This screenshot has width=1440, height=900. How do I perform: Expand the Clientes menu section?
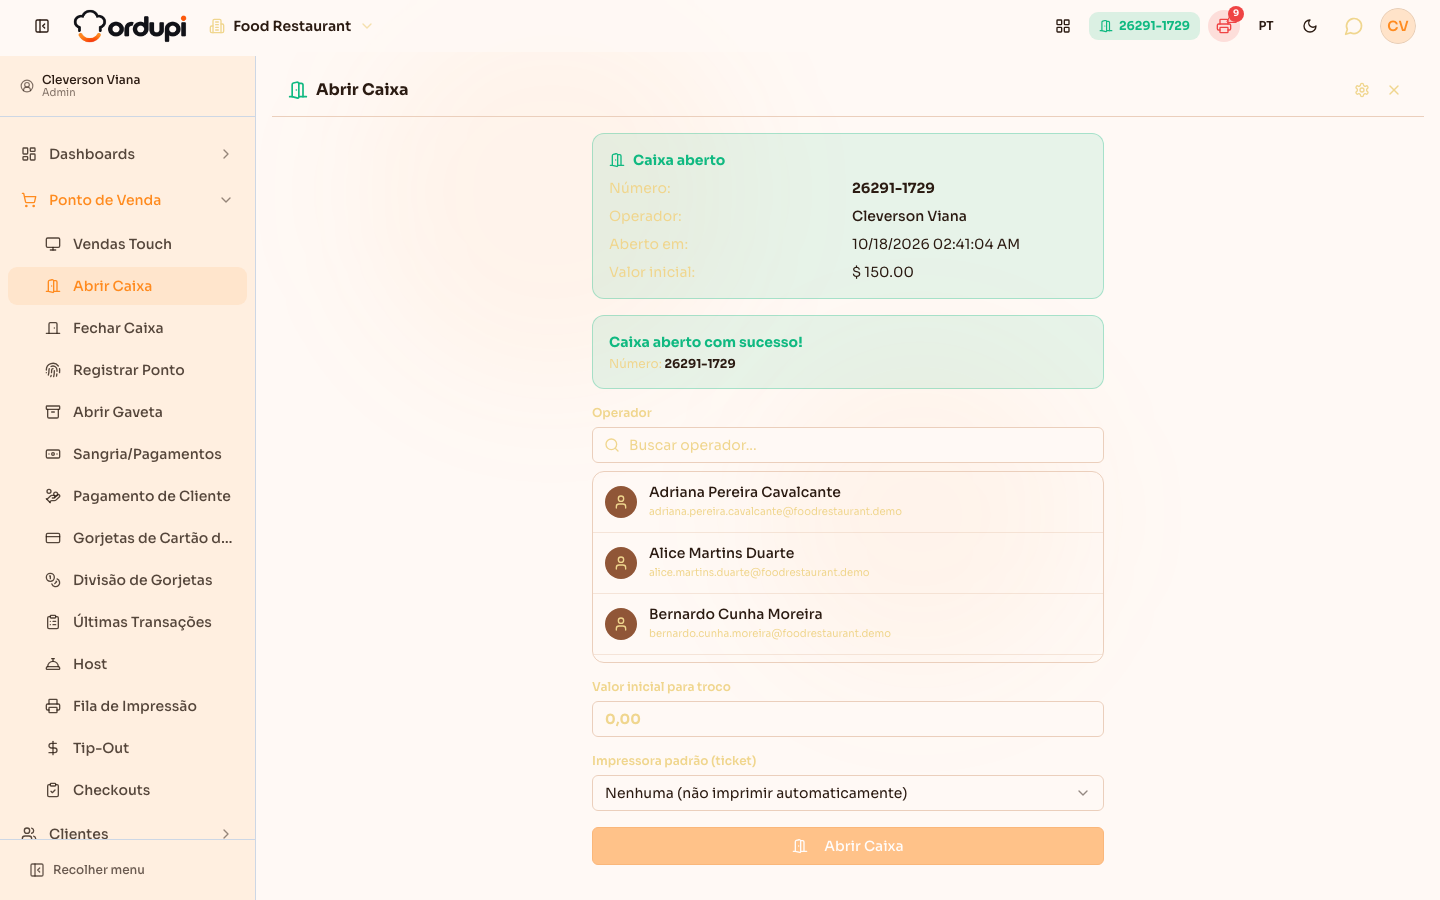(x=127, y=833)
